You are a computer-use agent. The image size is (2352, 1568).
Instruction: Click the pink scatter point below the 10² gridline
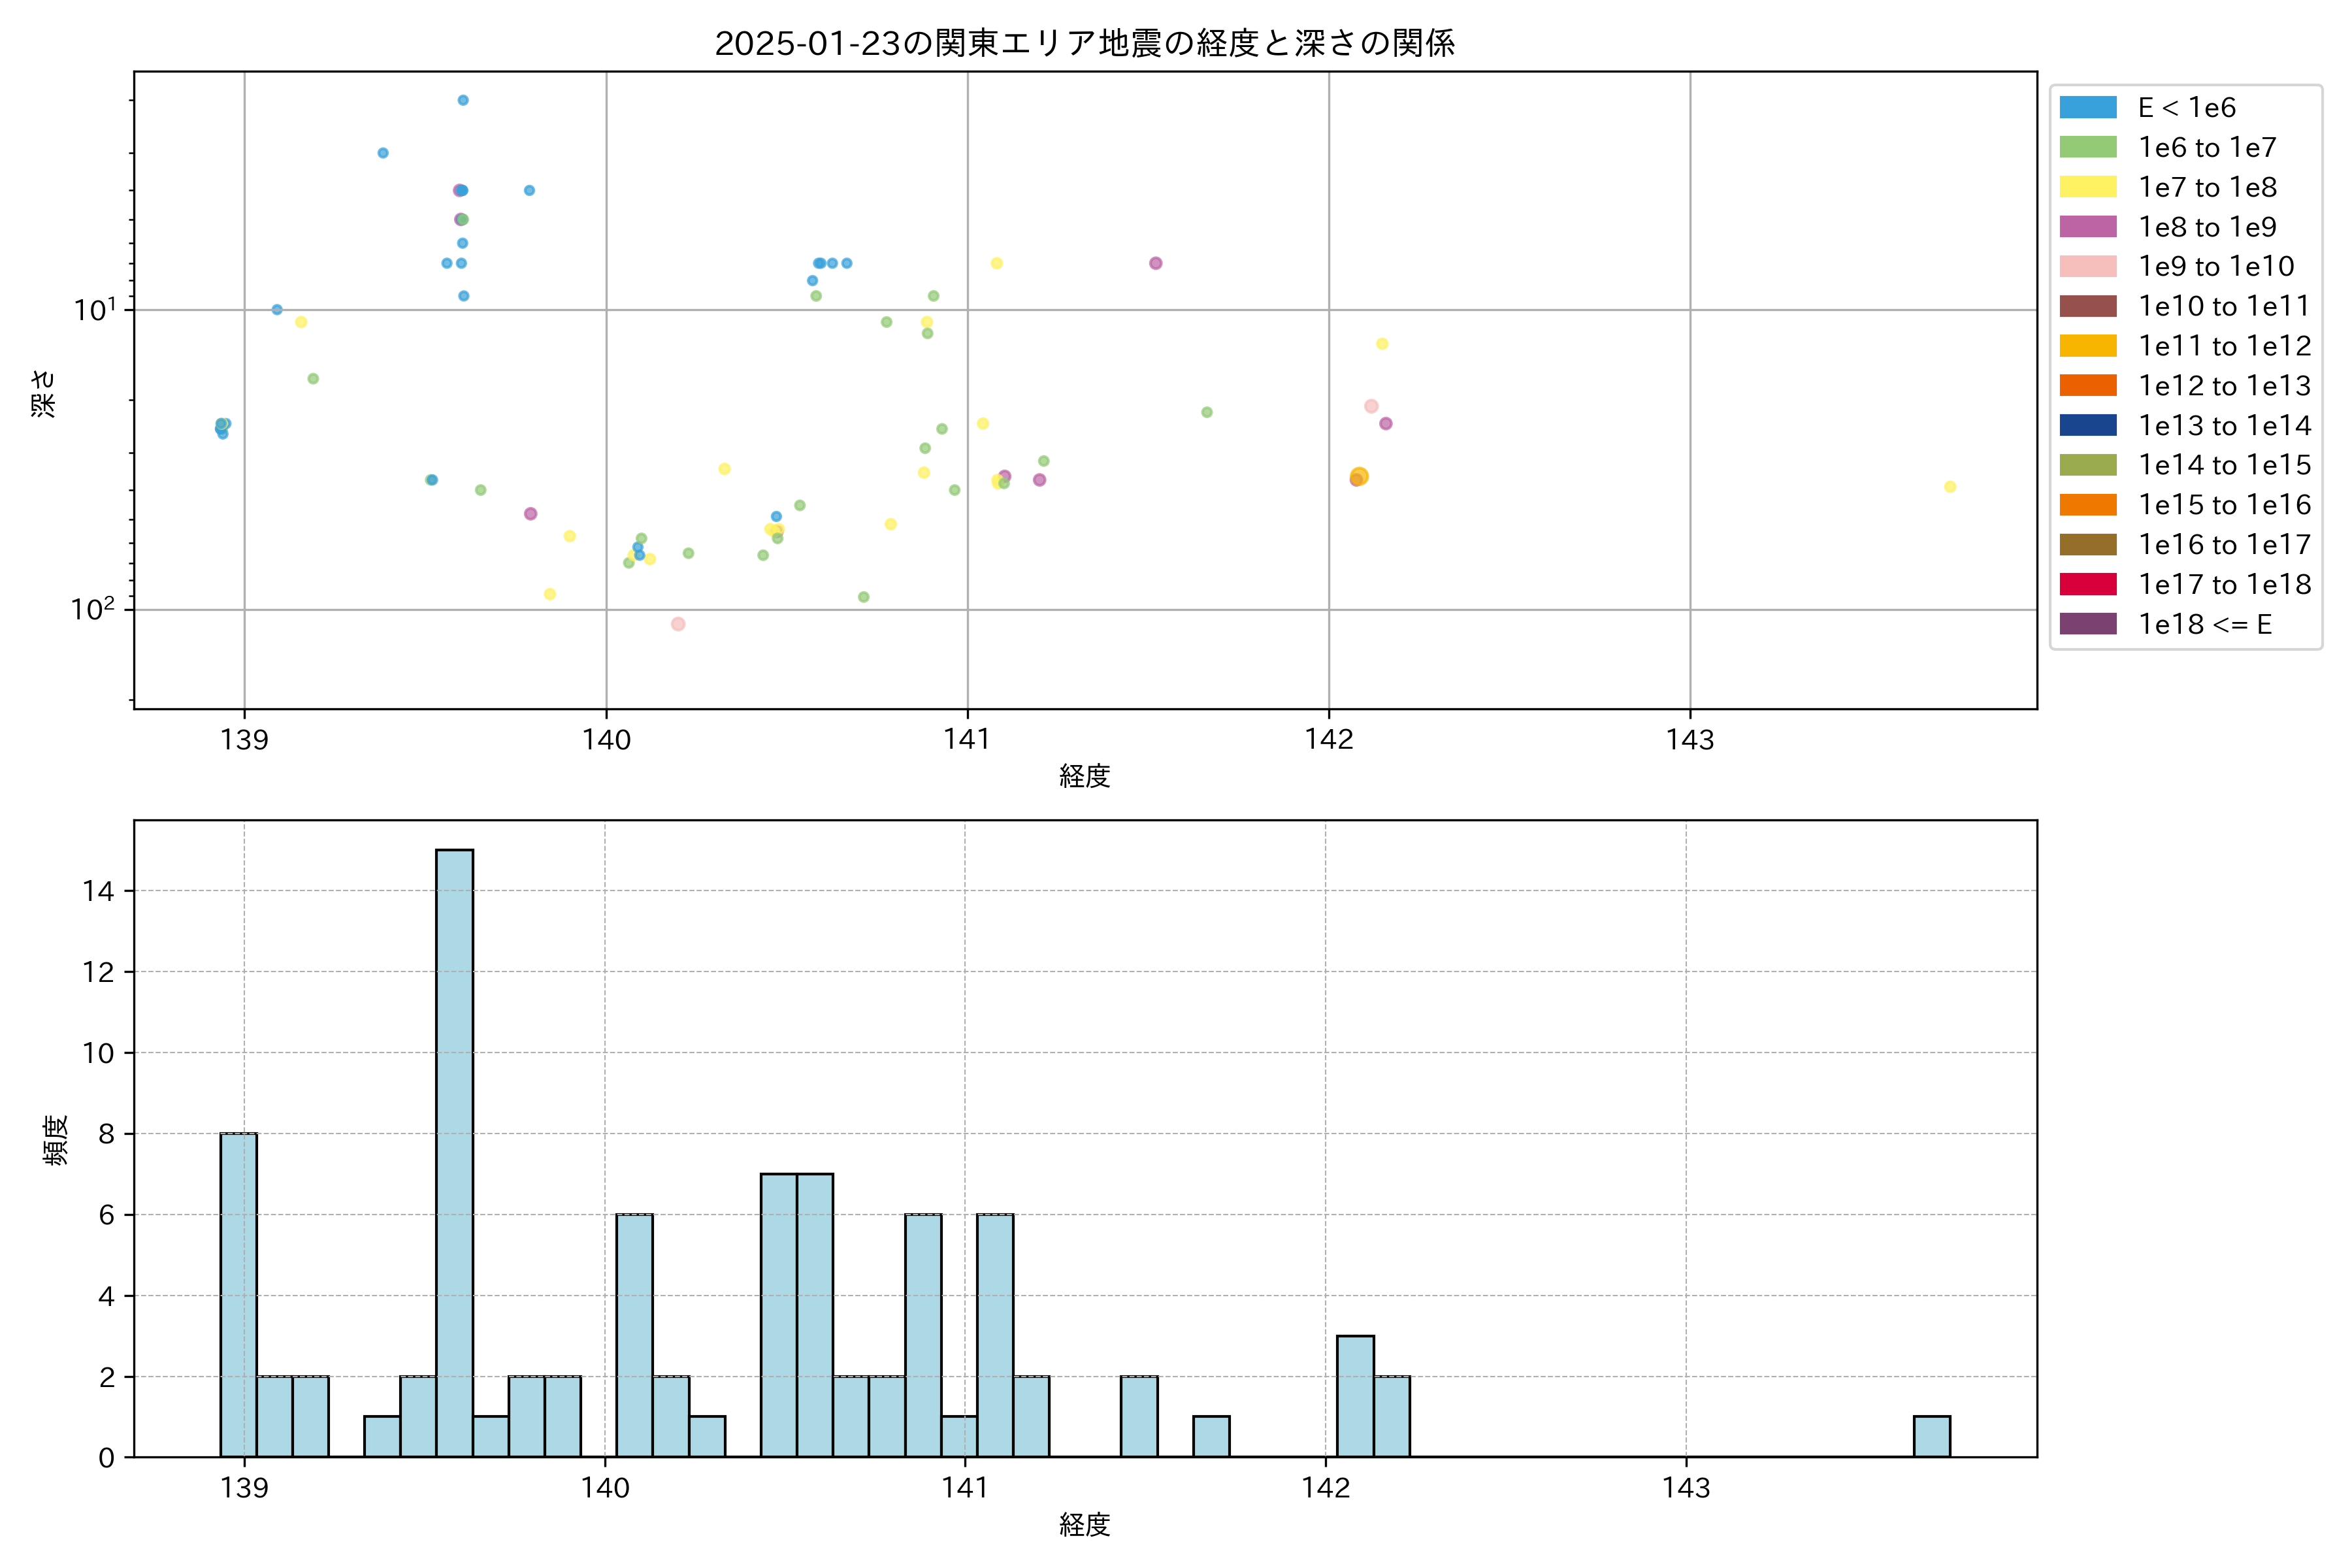678,624
